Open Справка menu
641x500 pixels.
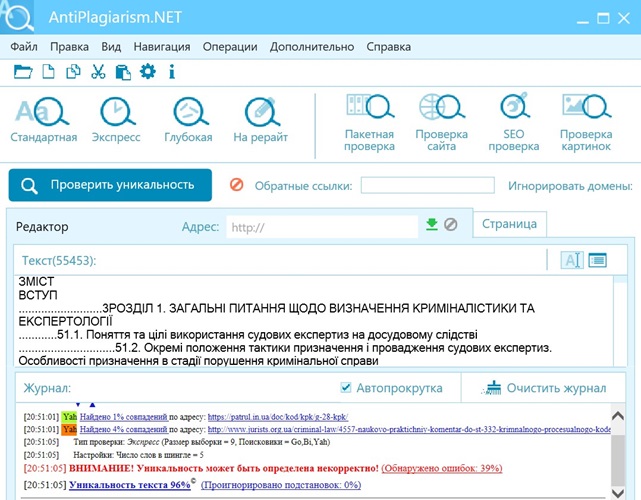pyautogui.click(x=388, y=47)
